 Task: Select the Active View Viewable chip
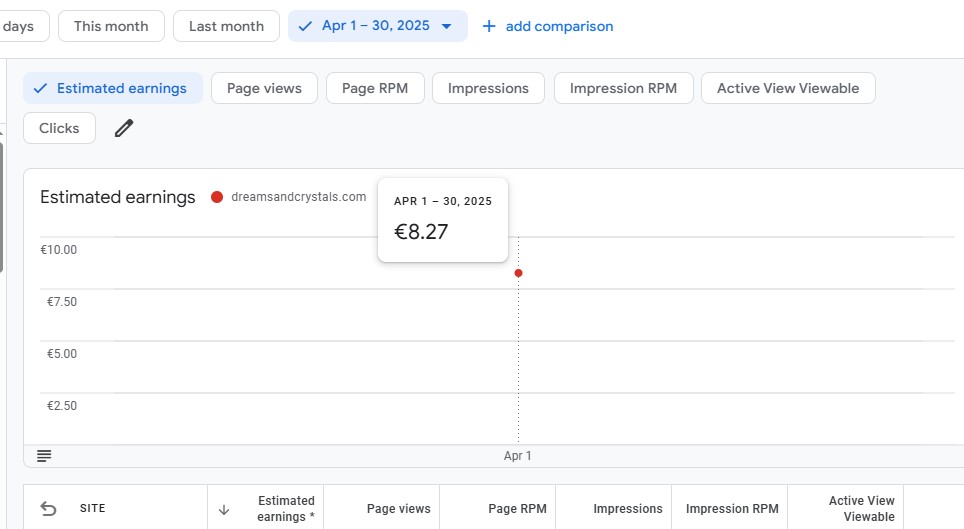(788, 88)
